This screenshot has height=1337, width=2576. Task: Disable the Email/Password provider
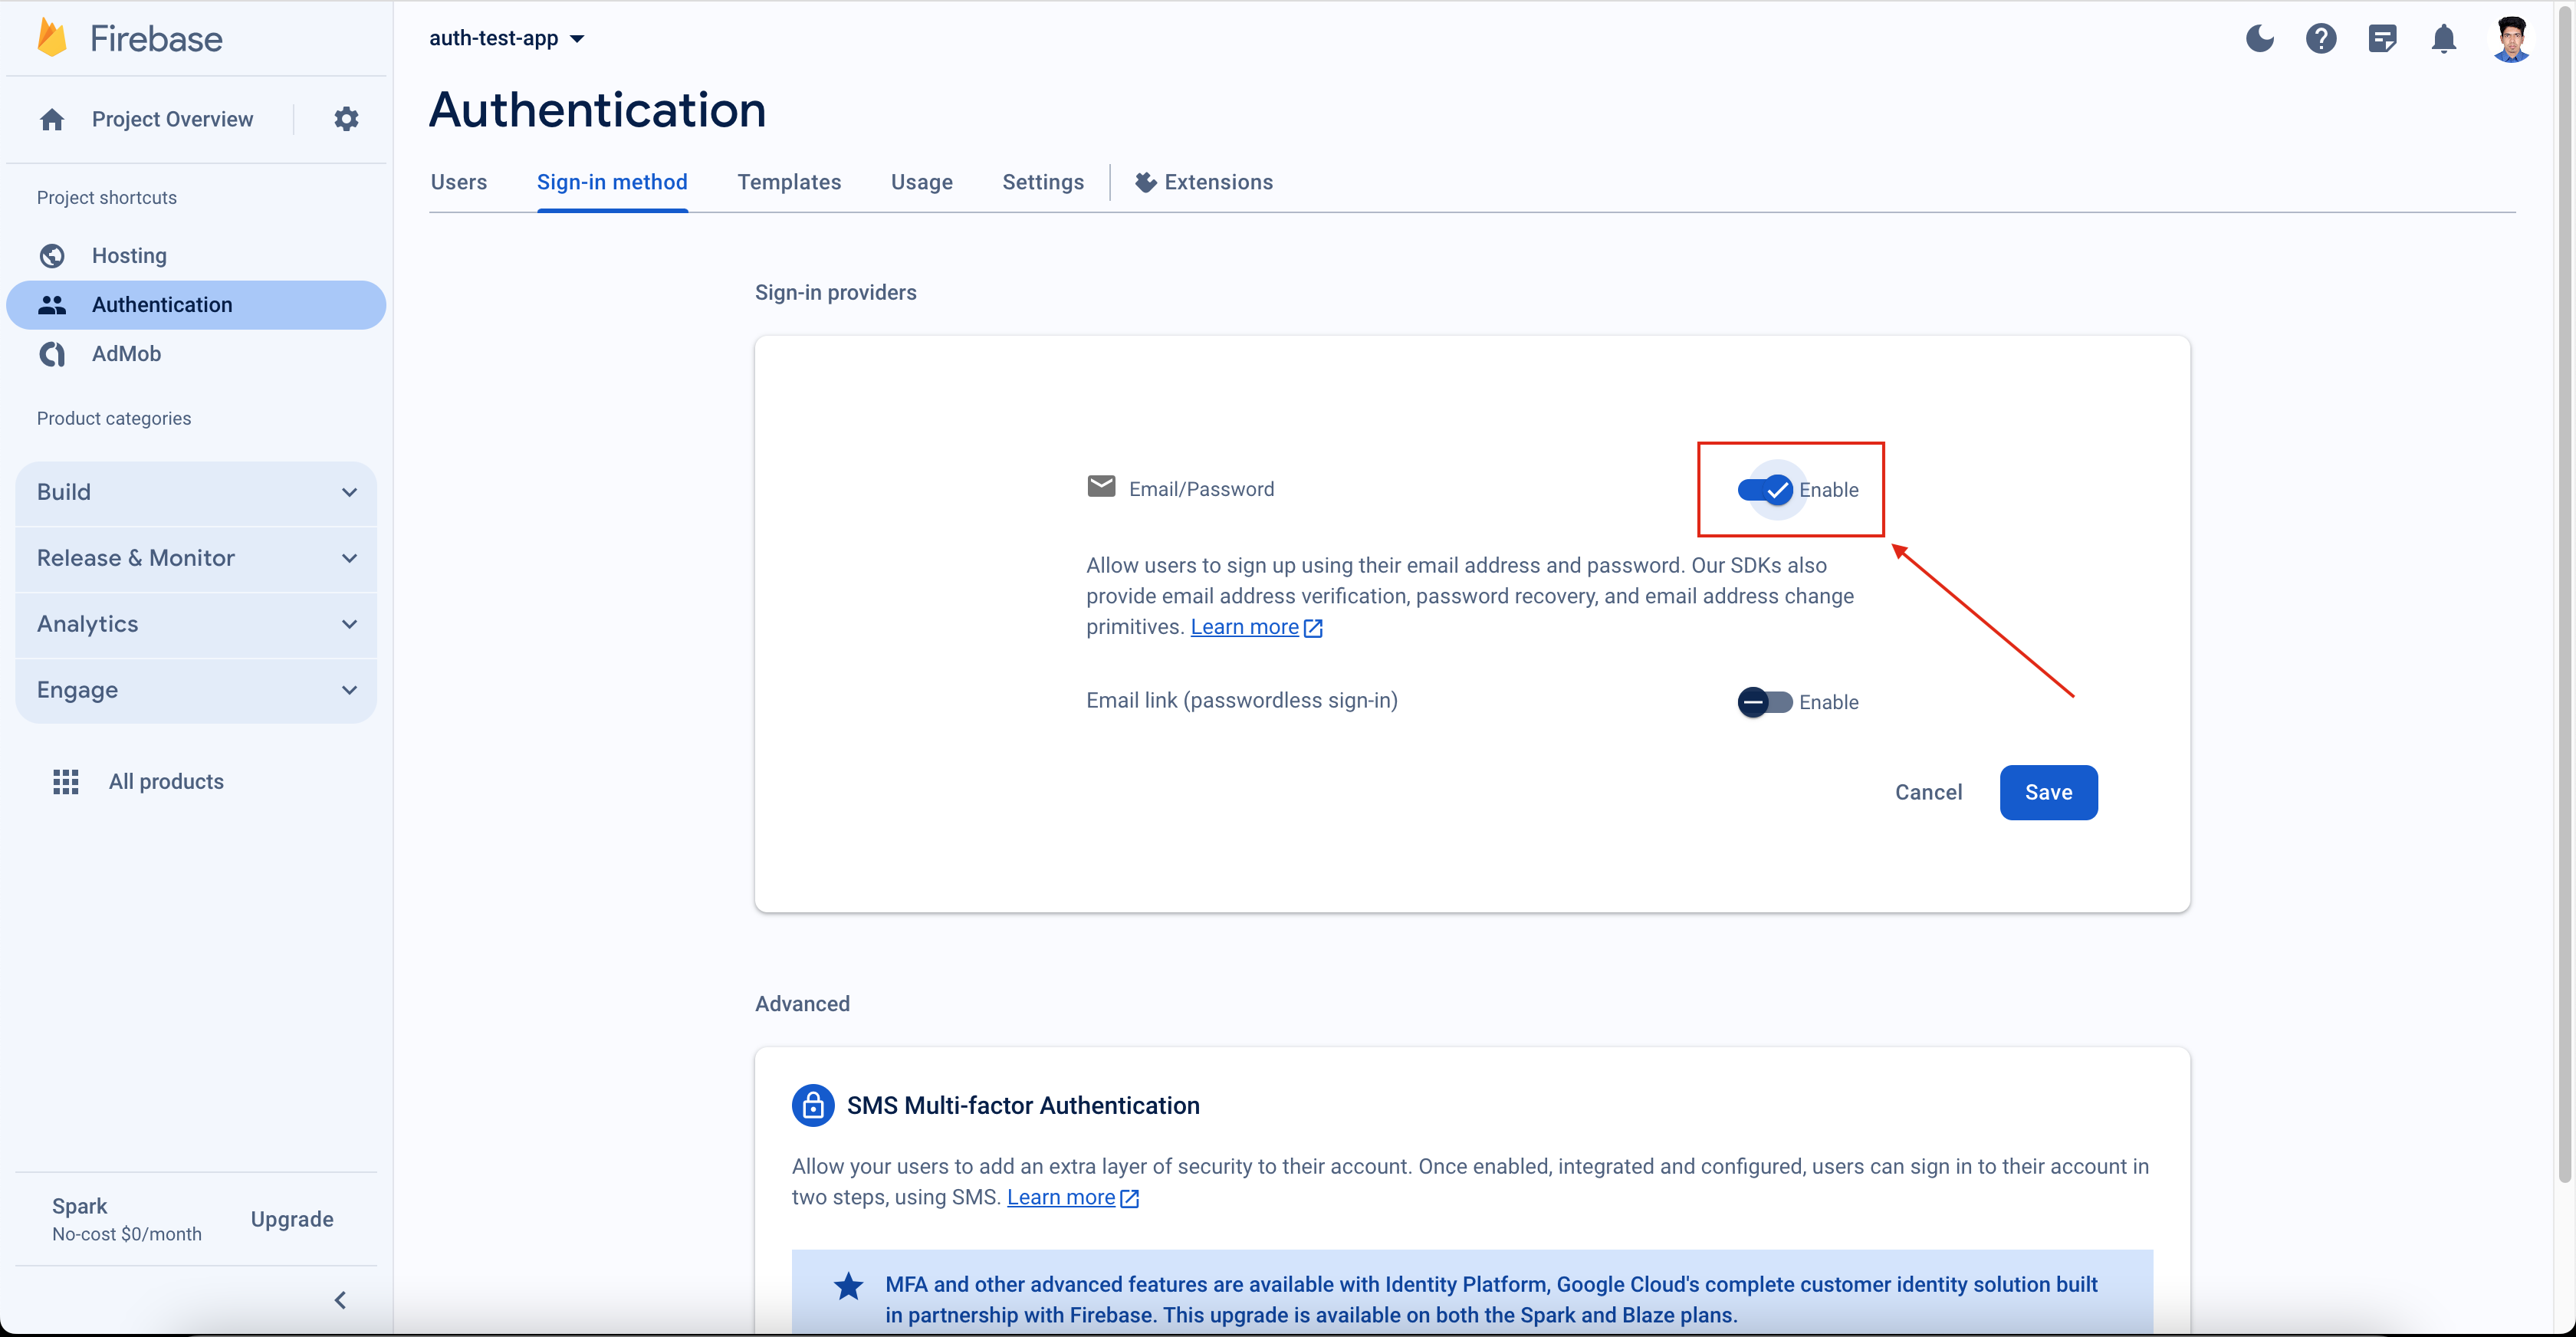(x=1766, y=489)
